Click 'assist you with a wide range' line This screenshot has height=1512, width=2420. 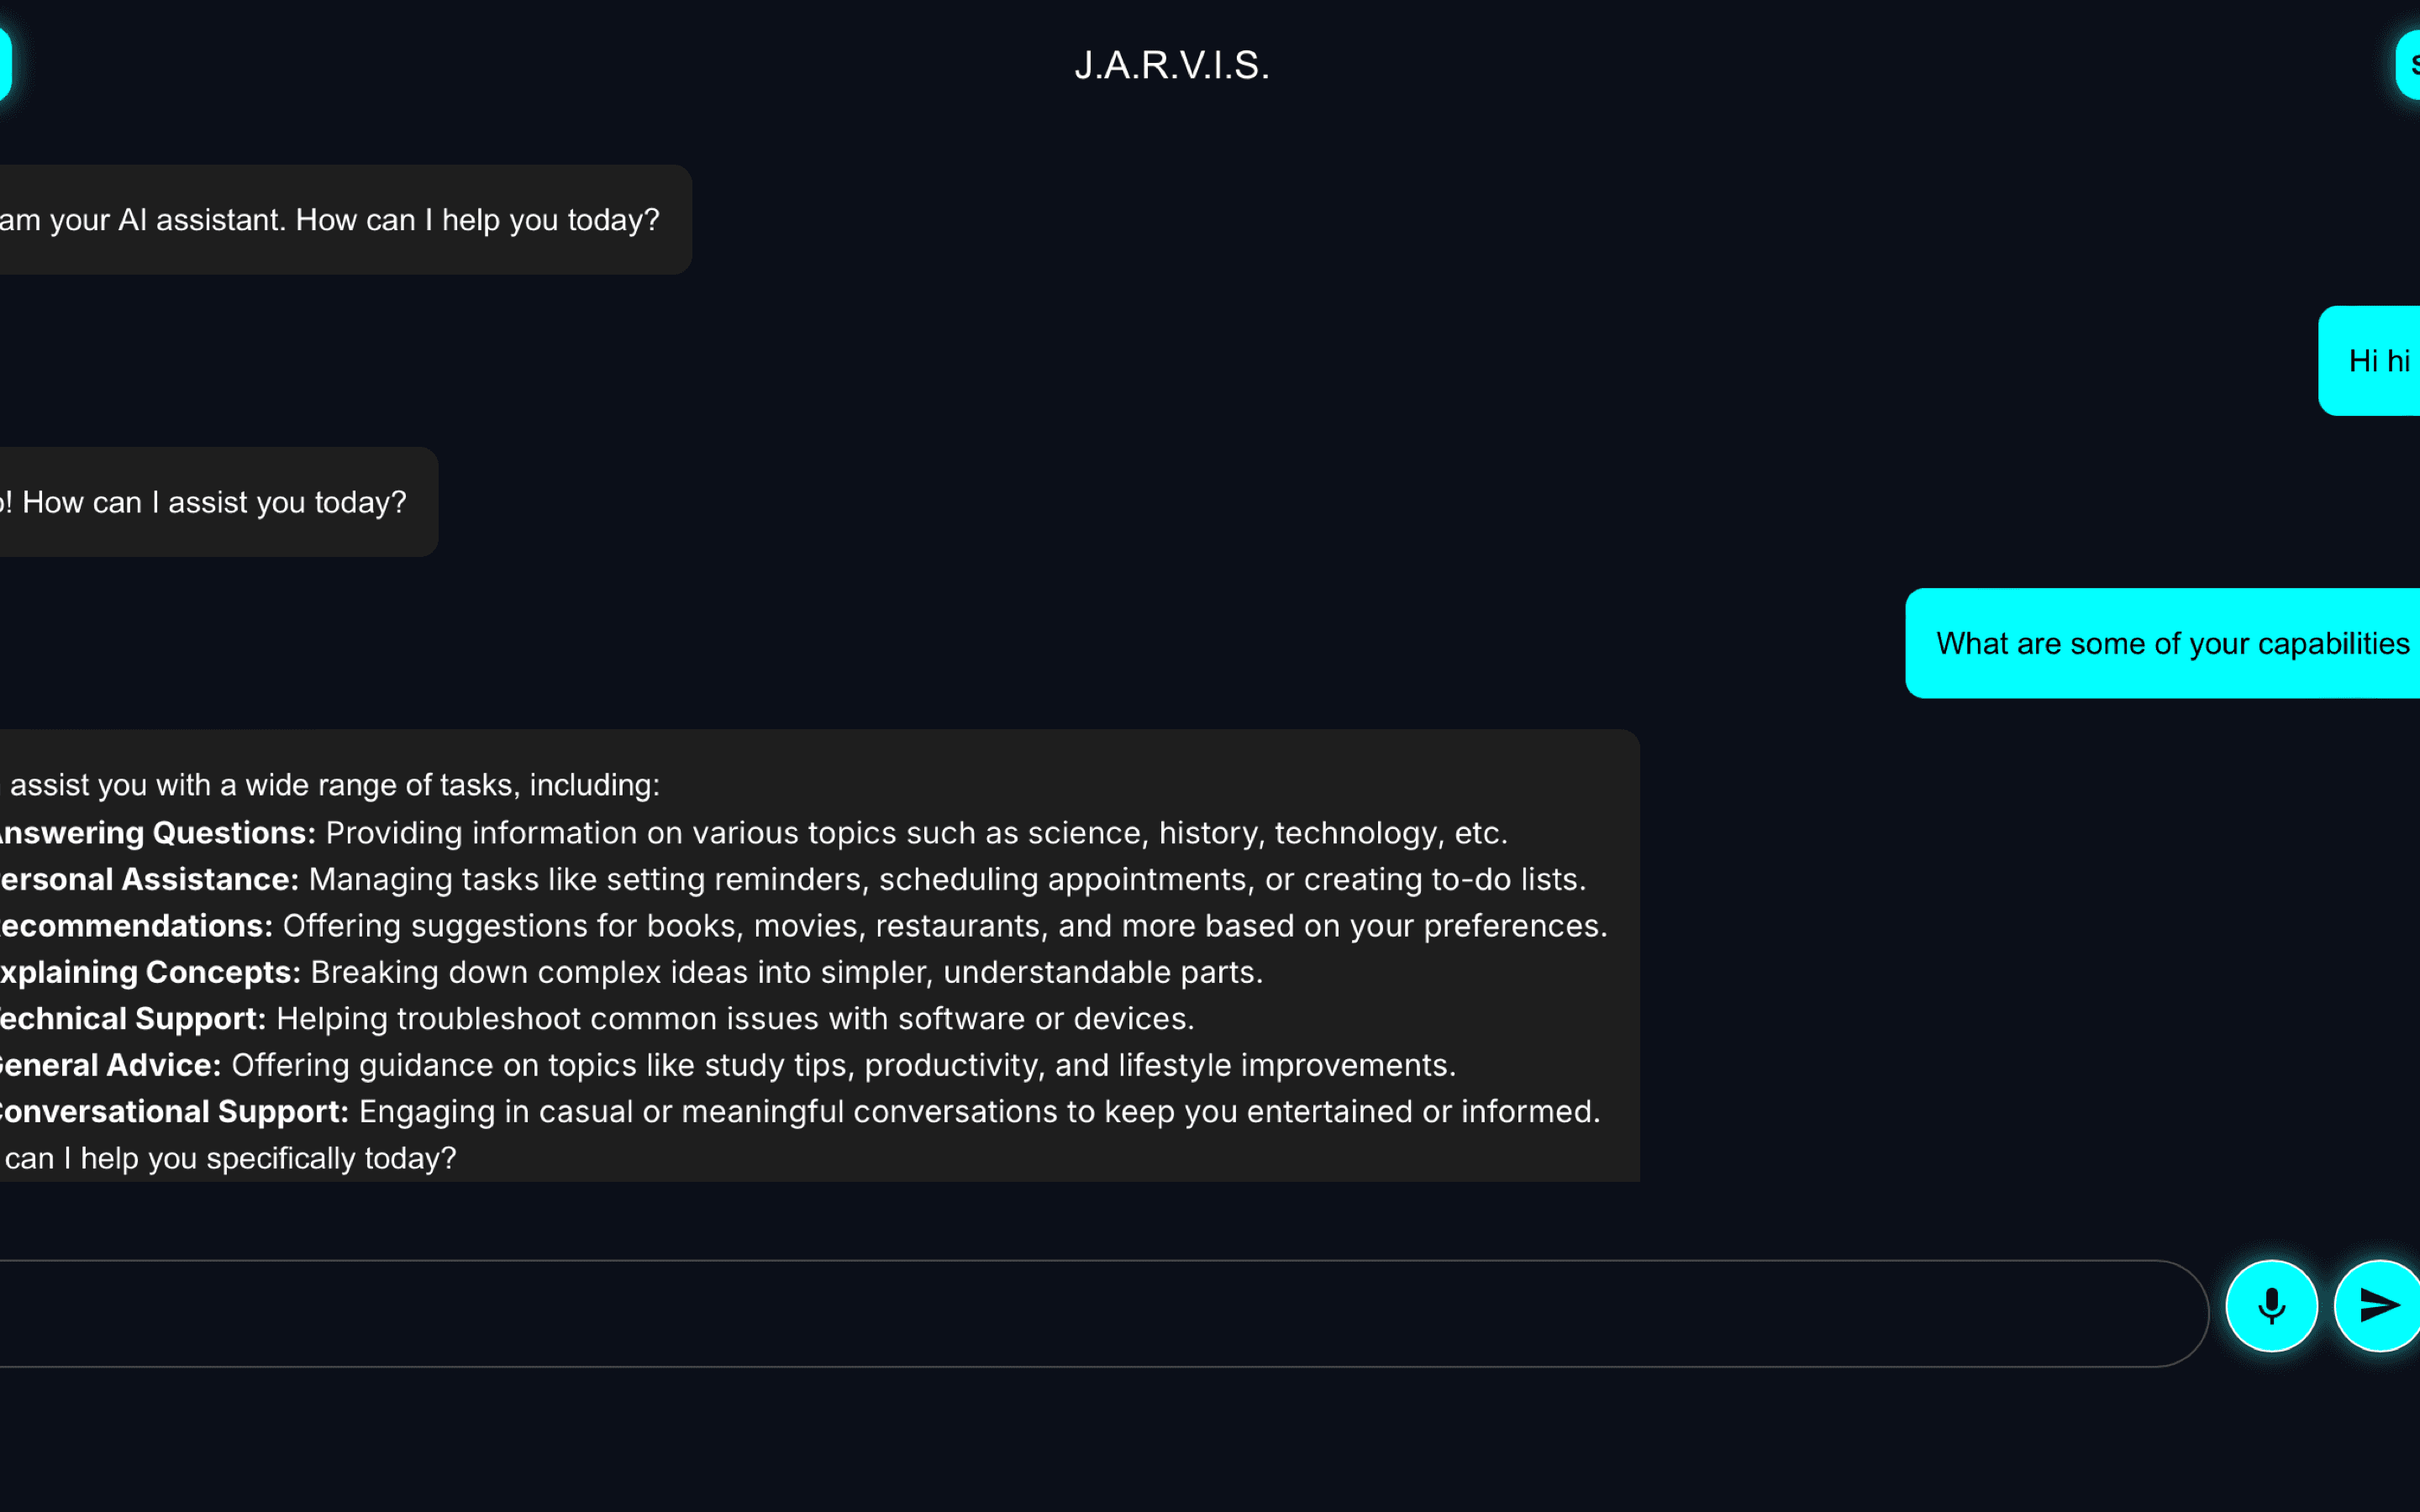(x=330, y=786)
